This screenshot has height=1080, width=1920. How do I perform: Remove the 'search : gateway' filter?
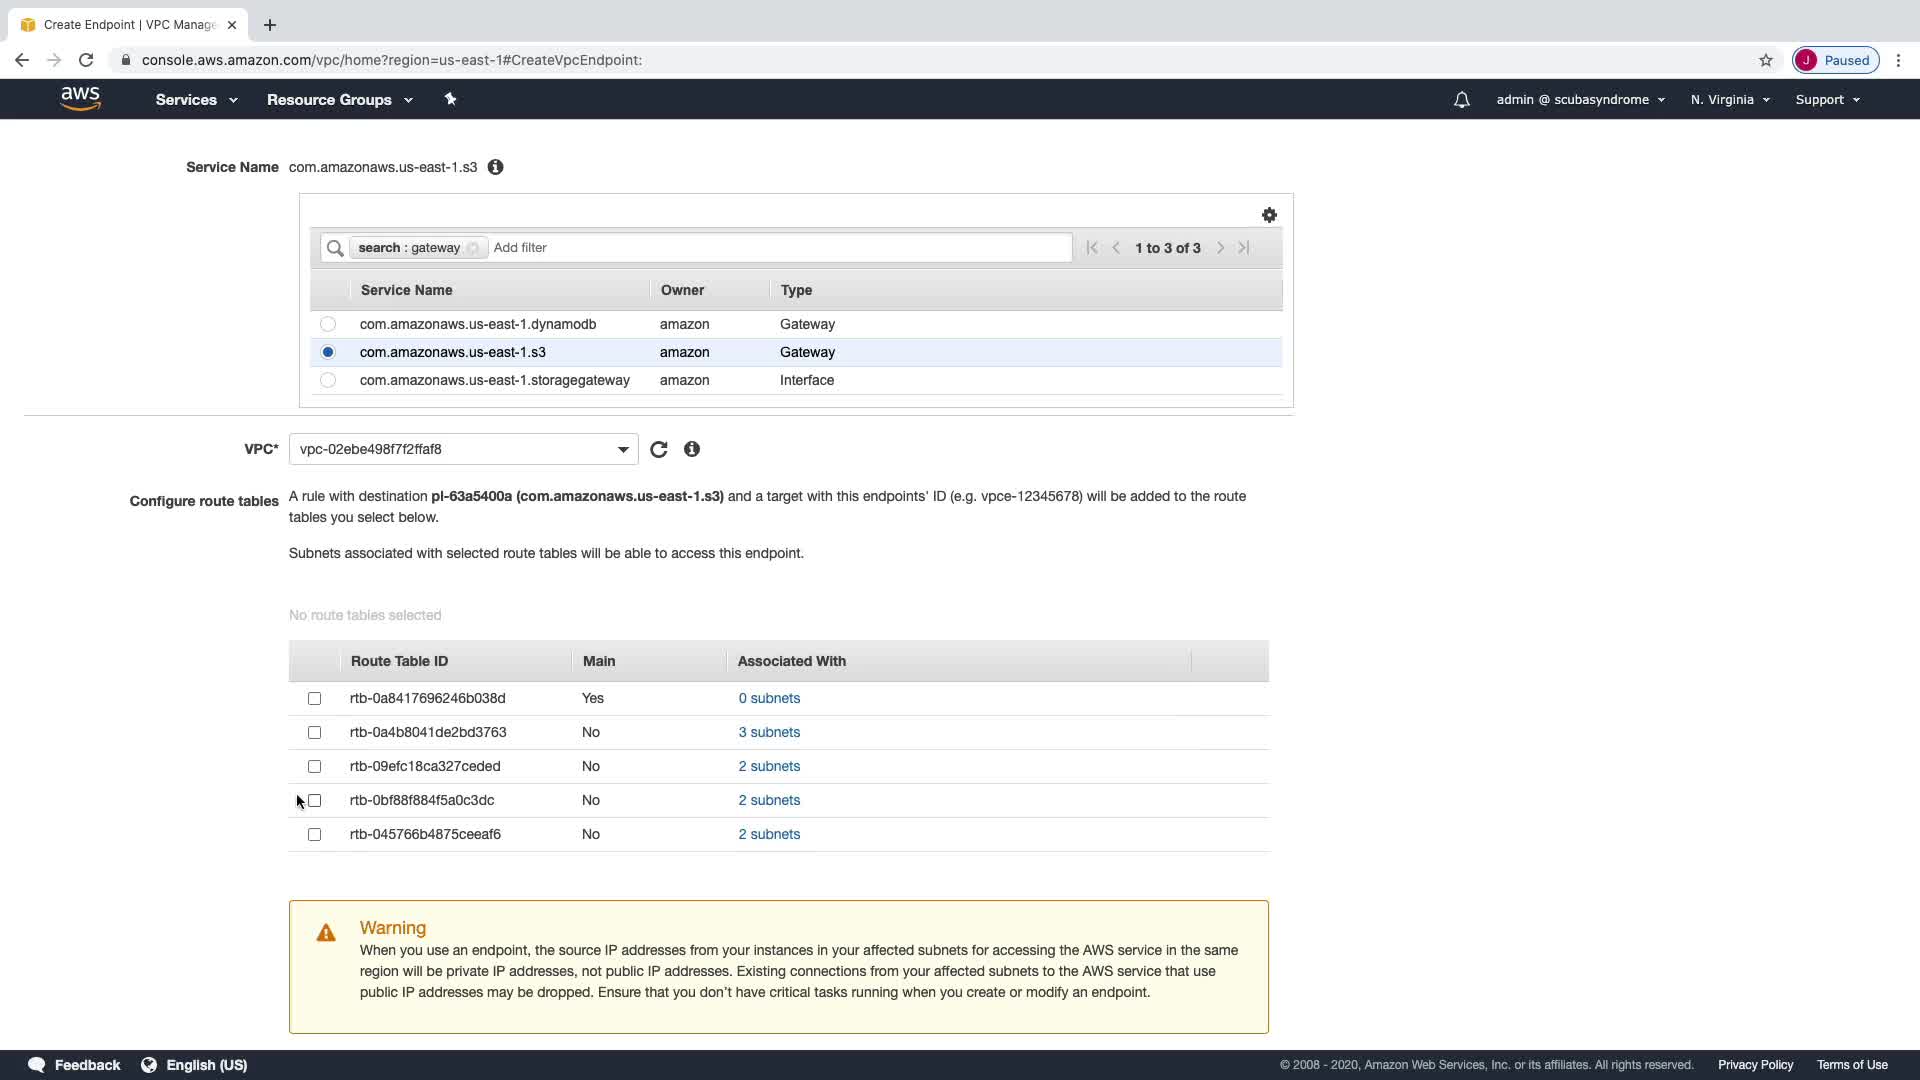[x=473, y=248]
